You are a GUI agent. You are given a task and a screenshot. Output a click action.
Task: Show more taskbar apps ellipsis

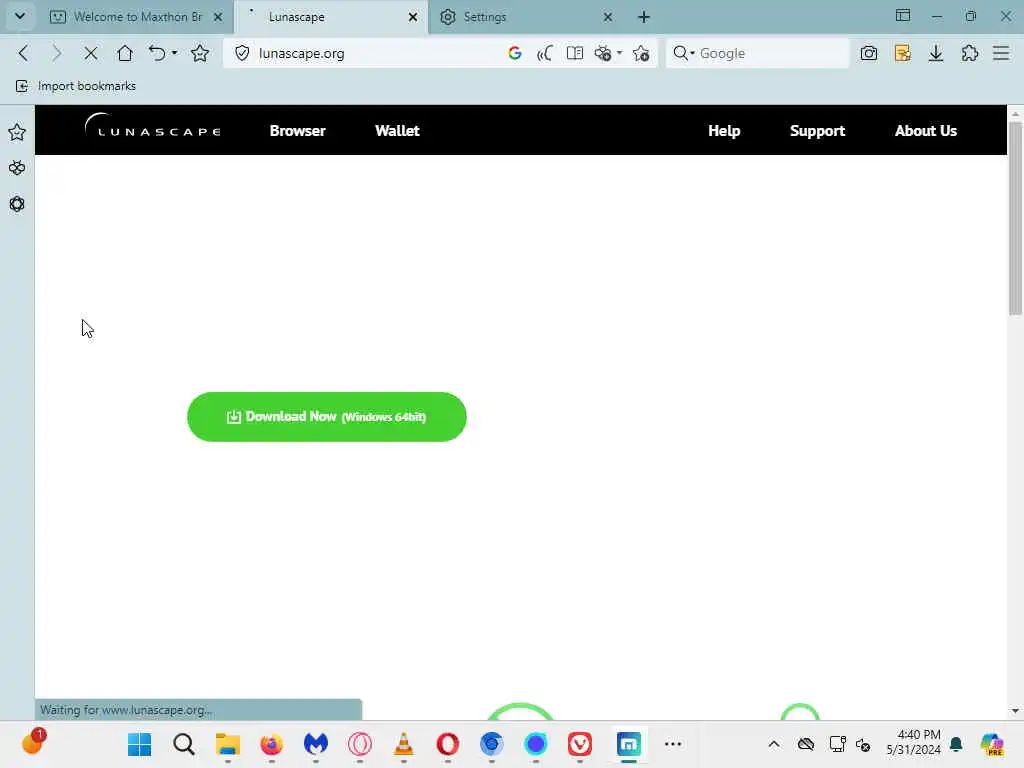tap(673, 744)
